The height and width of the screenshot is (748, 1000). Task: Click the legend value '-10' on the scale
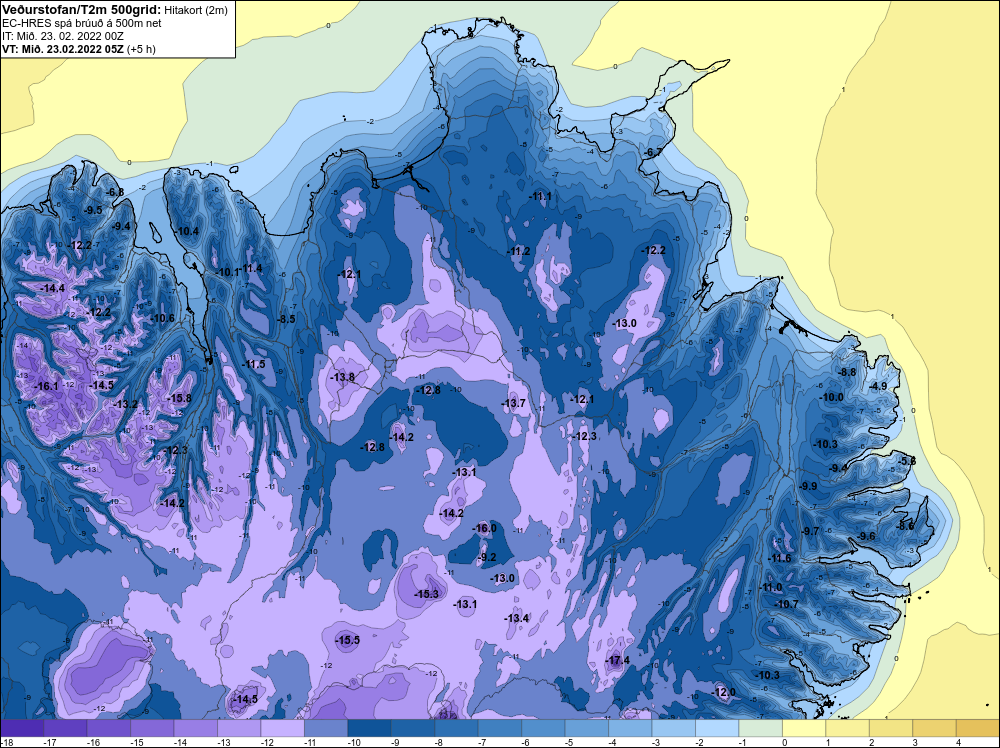(354, 742)
